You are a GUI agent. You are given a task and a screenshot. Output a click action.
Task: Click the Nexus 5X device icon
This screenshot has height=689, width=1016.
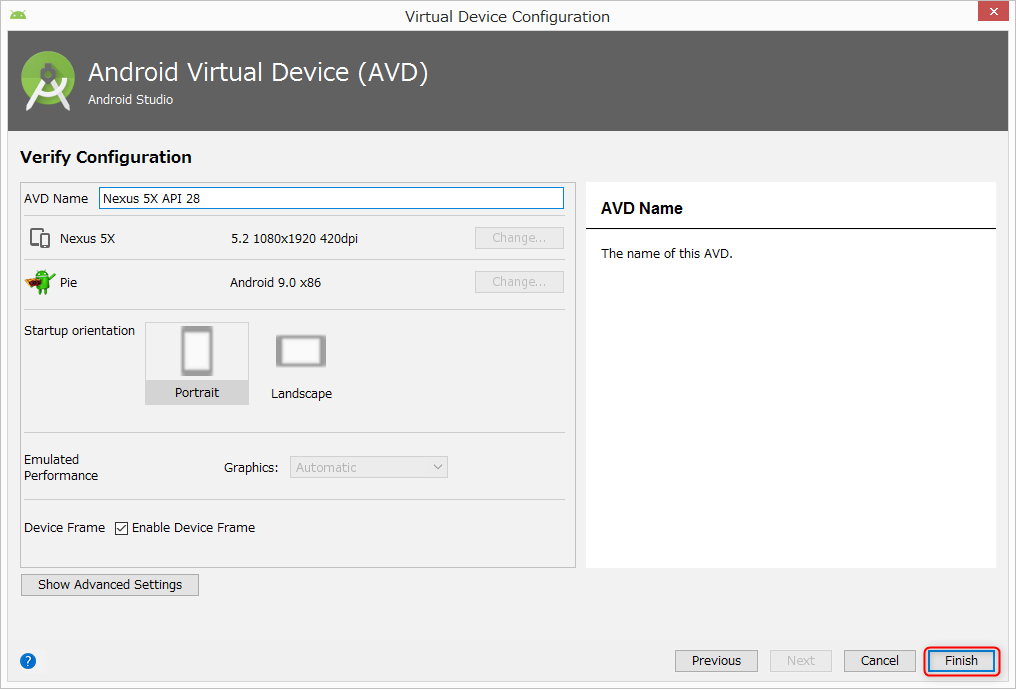click(x=40, y=239)
